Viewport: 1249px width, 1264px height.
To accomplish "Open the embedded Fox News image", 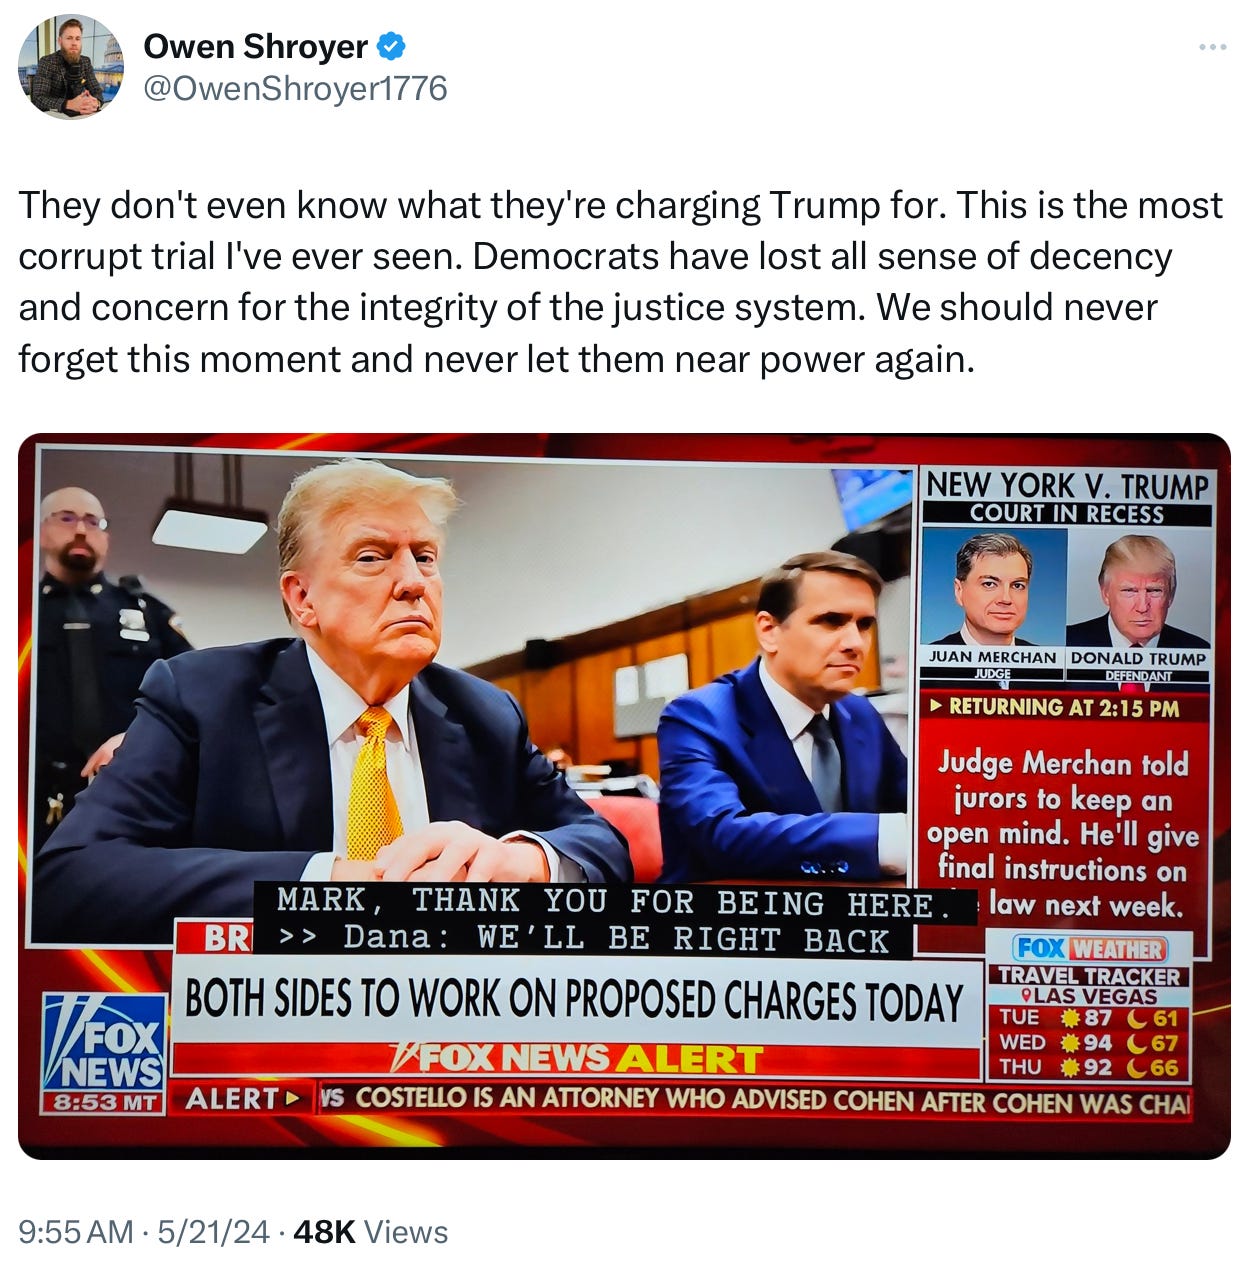I will [624, 796].
